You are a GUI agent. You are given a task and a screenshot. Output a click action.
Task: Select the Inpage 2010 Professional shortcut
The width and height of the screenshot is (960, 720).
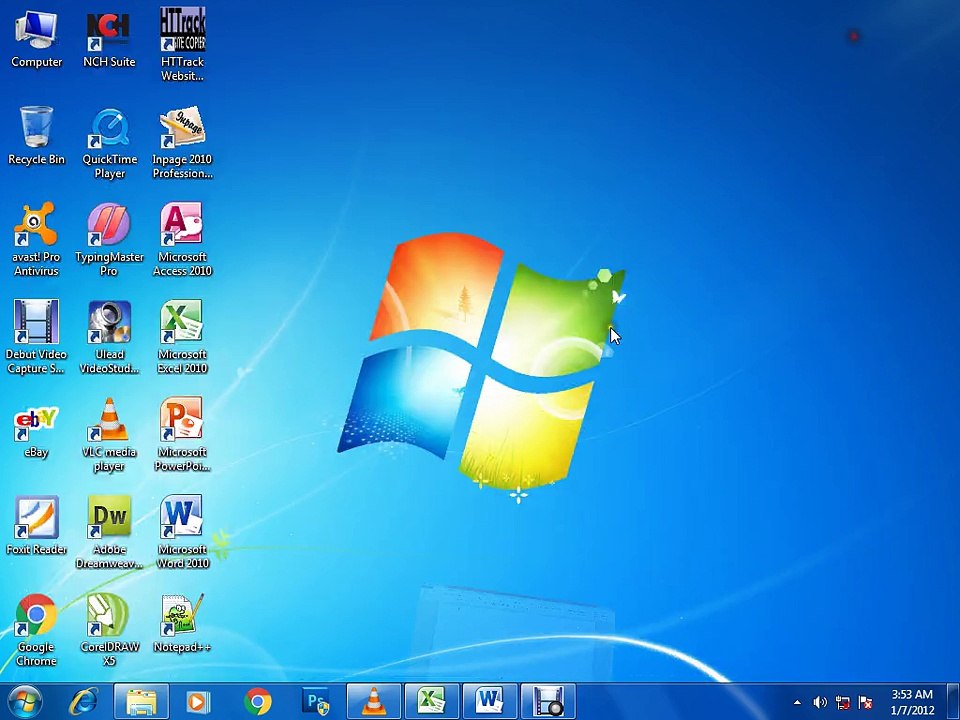182,143
